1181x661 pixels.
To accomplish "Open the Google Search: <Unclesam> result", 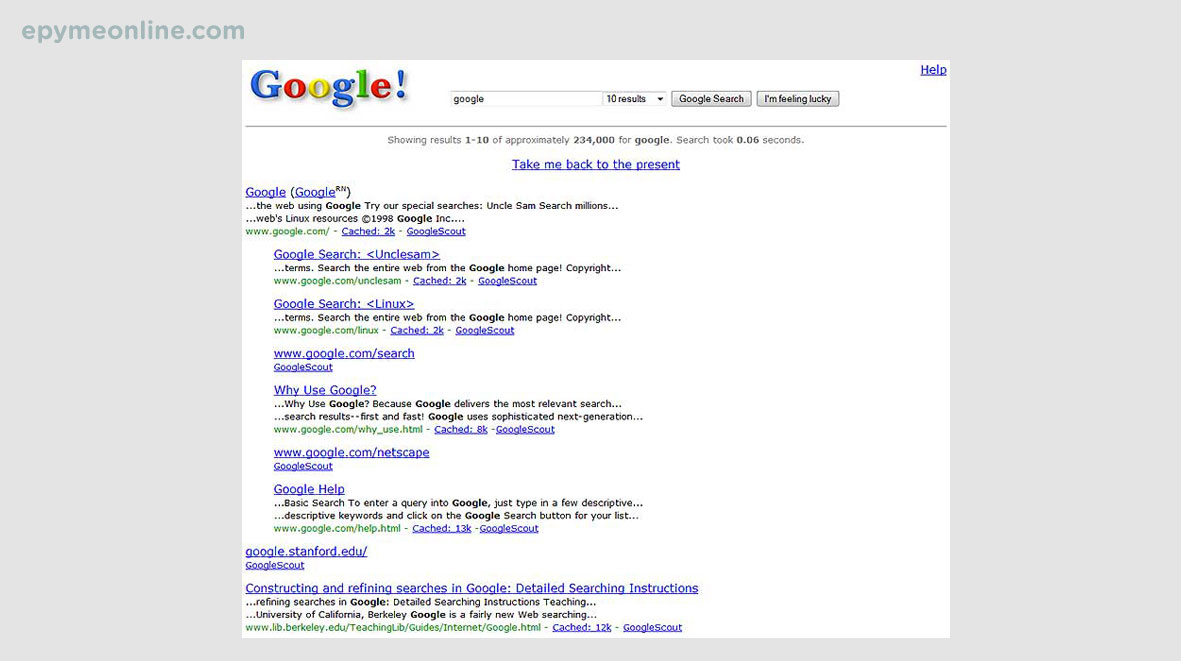I will 356,254.
